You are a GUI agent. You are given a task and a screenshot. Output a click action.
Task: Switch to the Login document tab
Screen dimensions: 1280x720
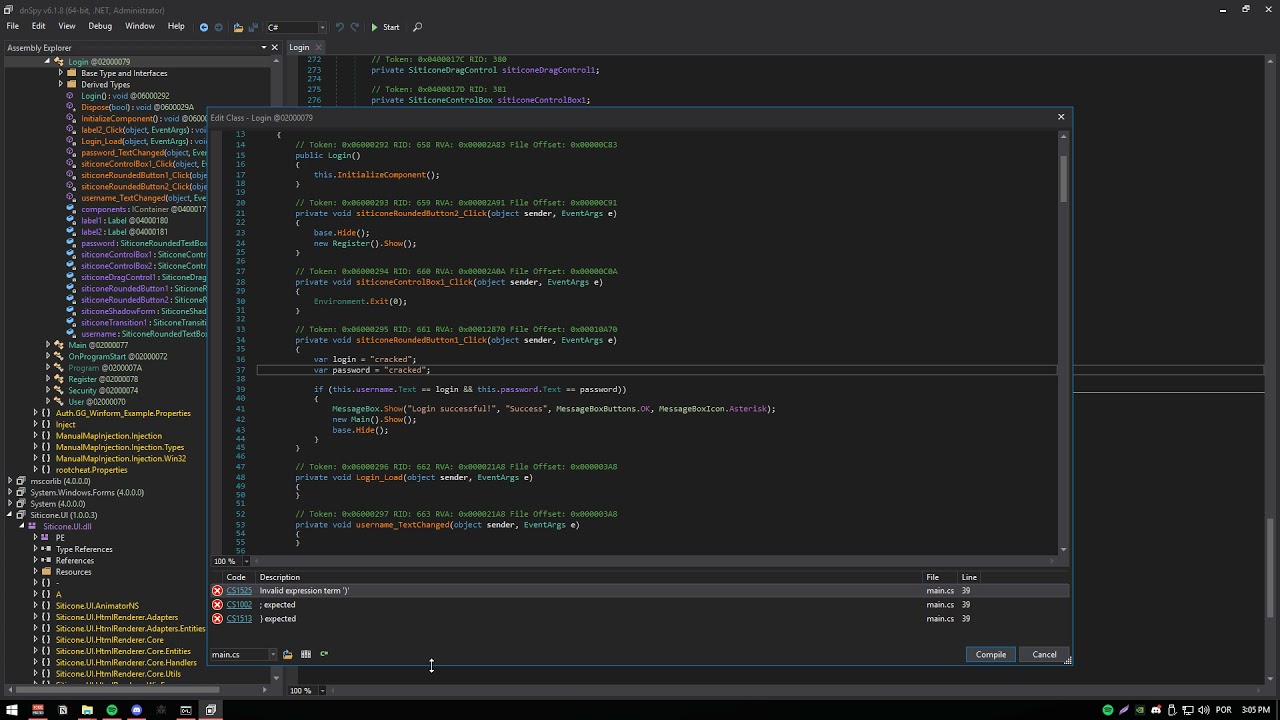(299, 47)
